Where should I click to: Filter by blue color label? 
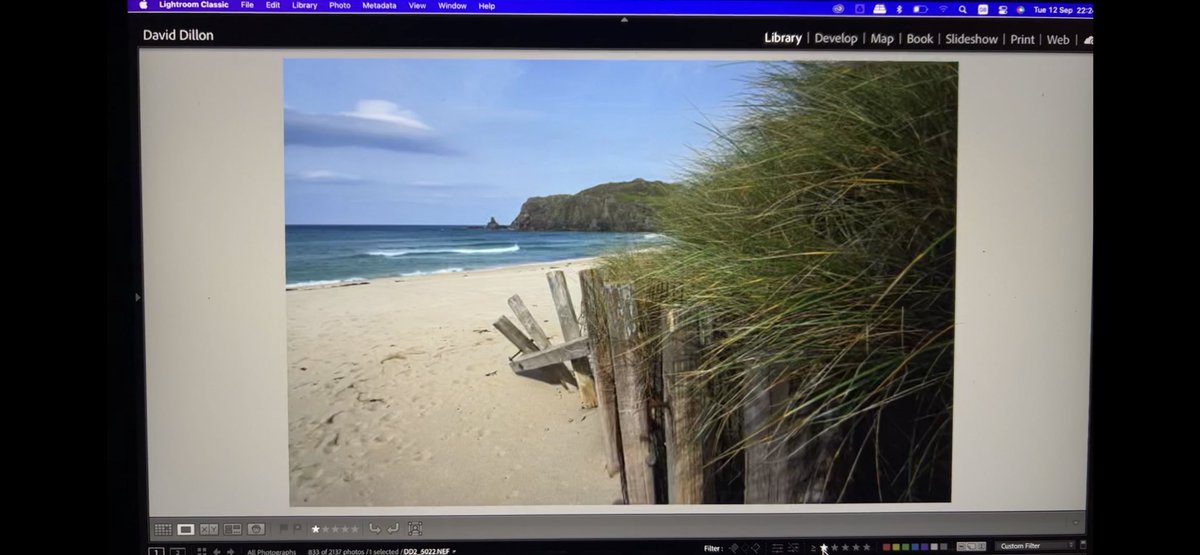point(915,548)
